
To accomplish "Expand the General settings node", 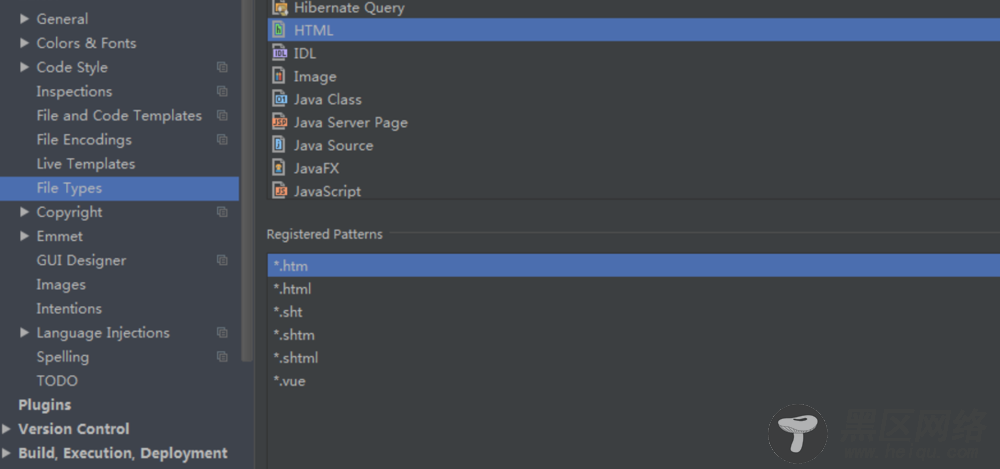I will click(x=24, y=19).
